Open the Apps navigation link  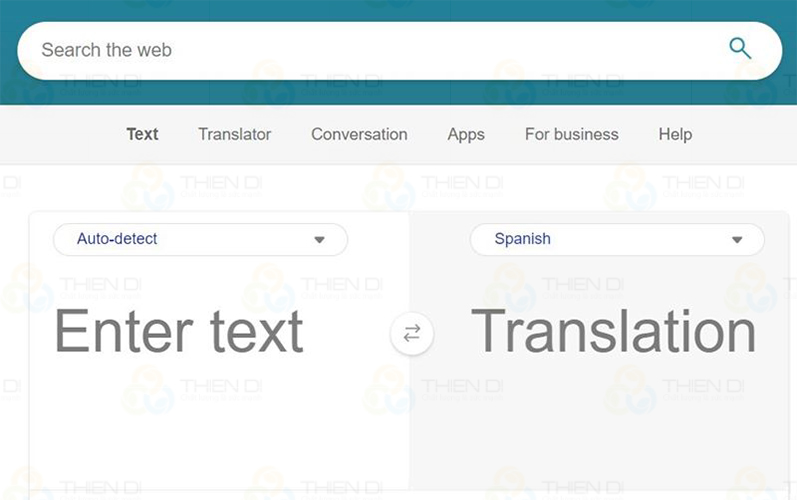[466, 134]
